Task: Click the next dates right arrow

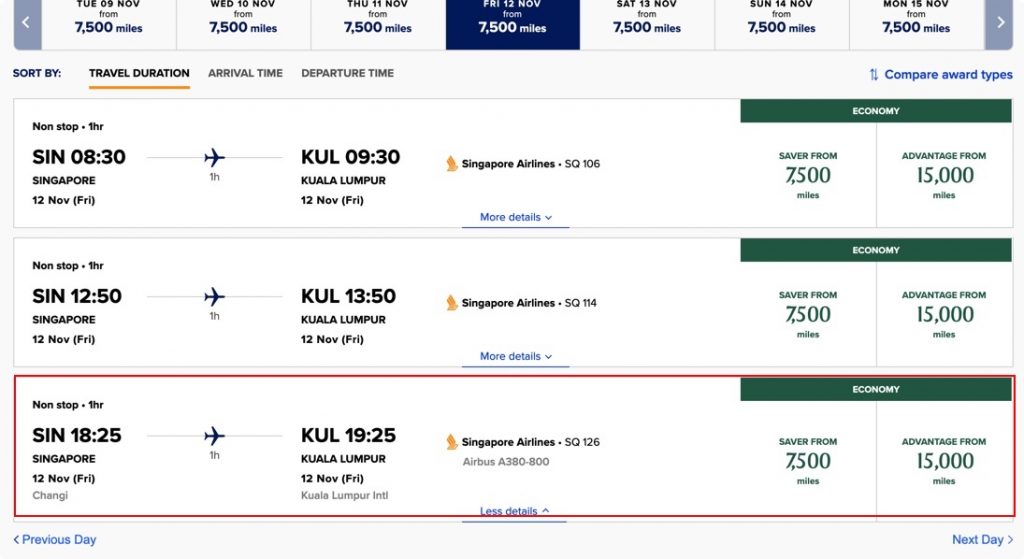Action: (x=999, y=24)
